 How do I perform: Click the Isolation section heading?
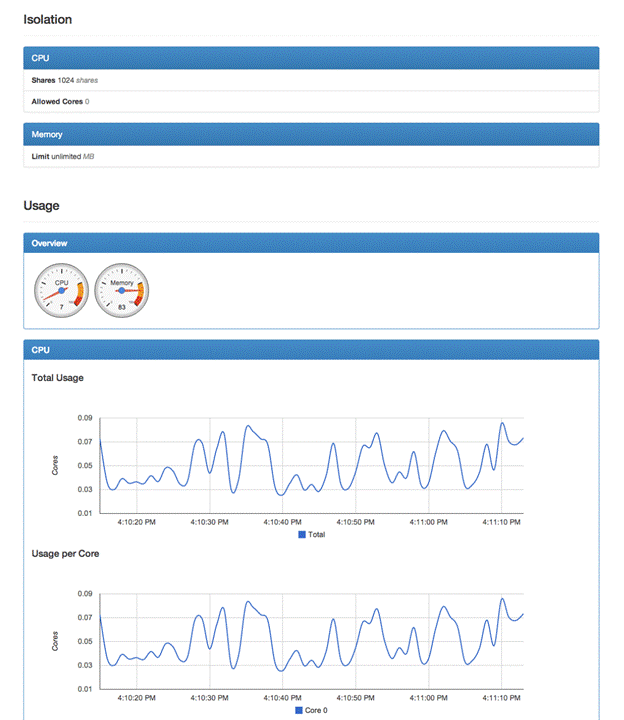(x=47, y=19)
